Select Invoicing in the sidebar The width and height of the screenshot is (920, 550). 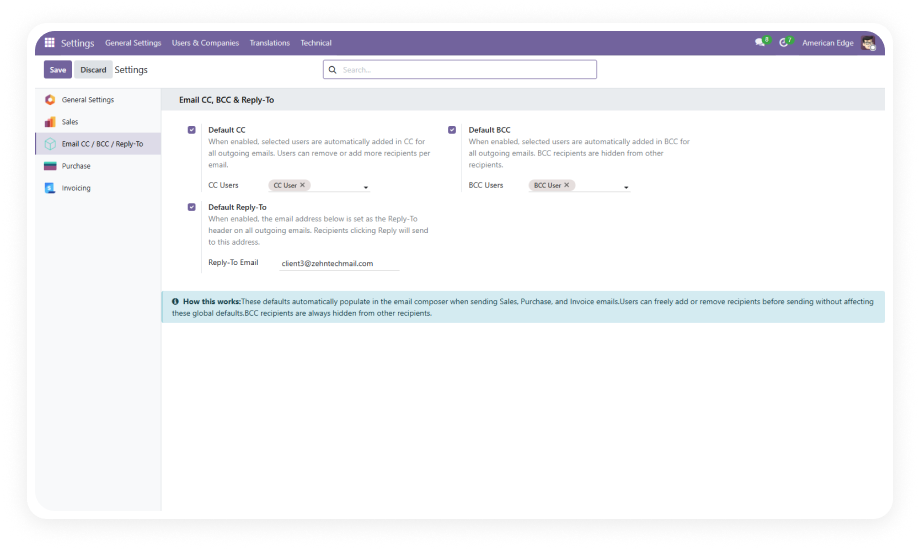98,188
